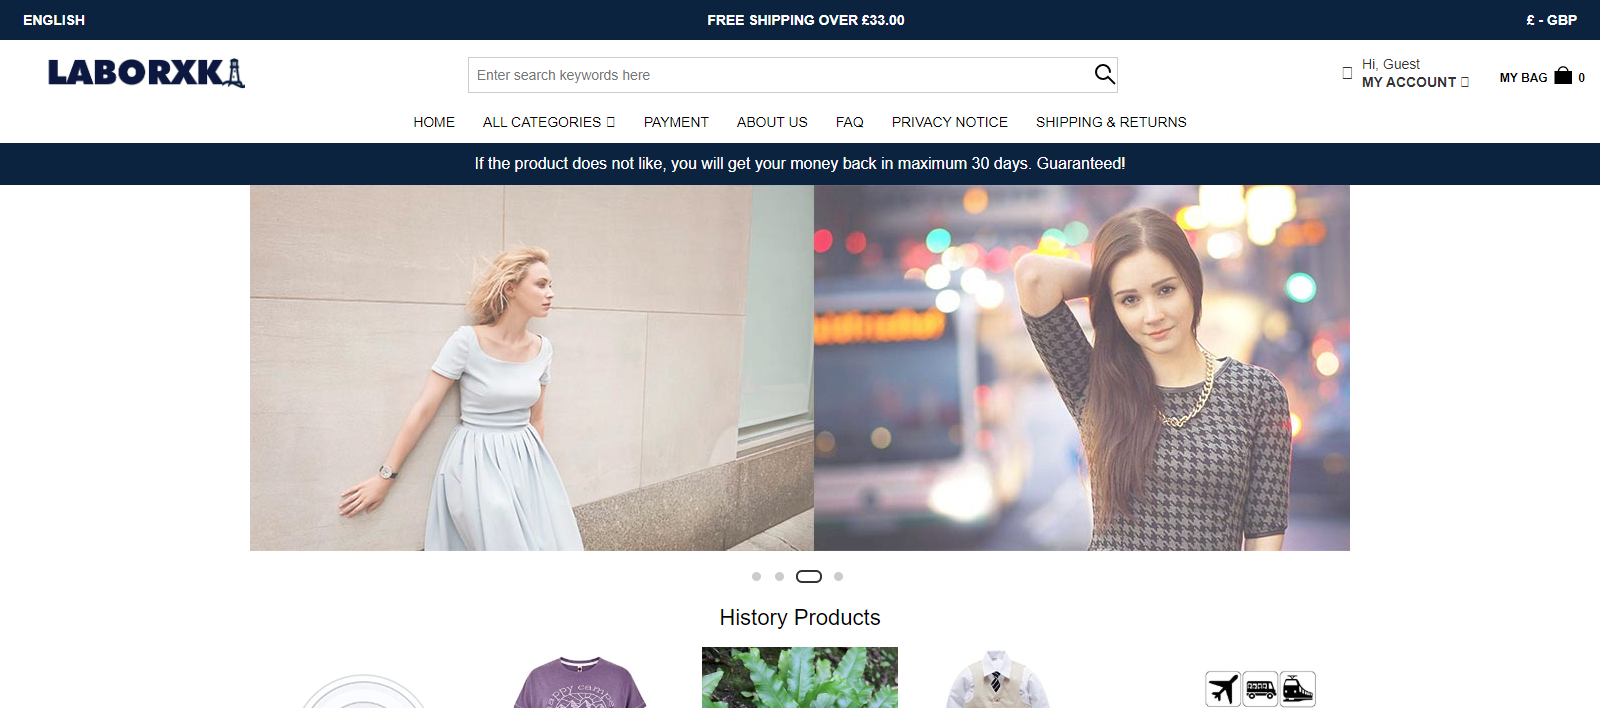
Task: Click the money back guarantee banner
Action: click(800, 164)
